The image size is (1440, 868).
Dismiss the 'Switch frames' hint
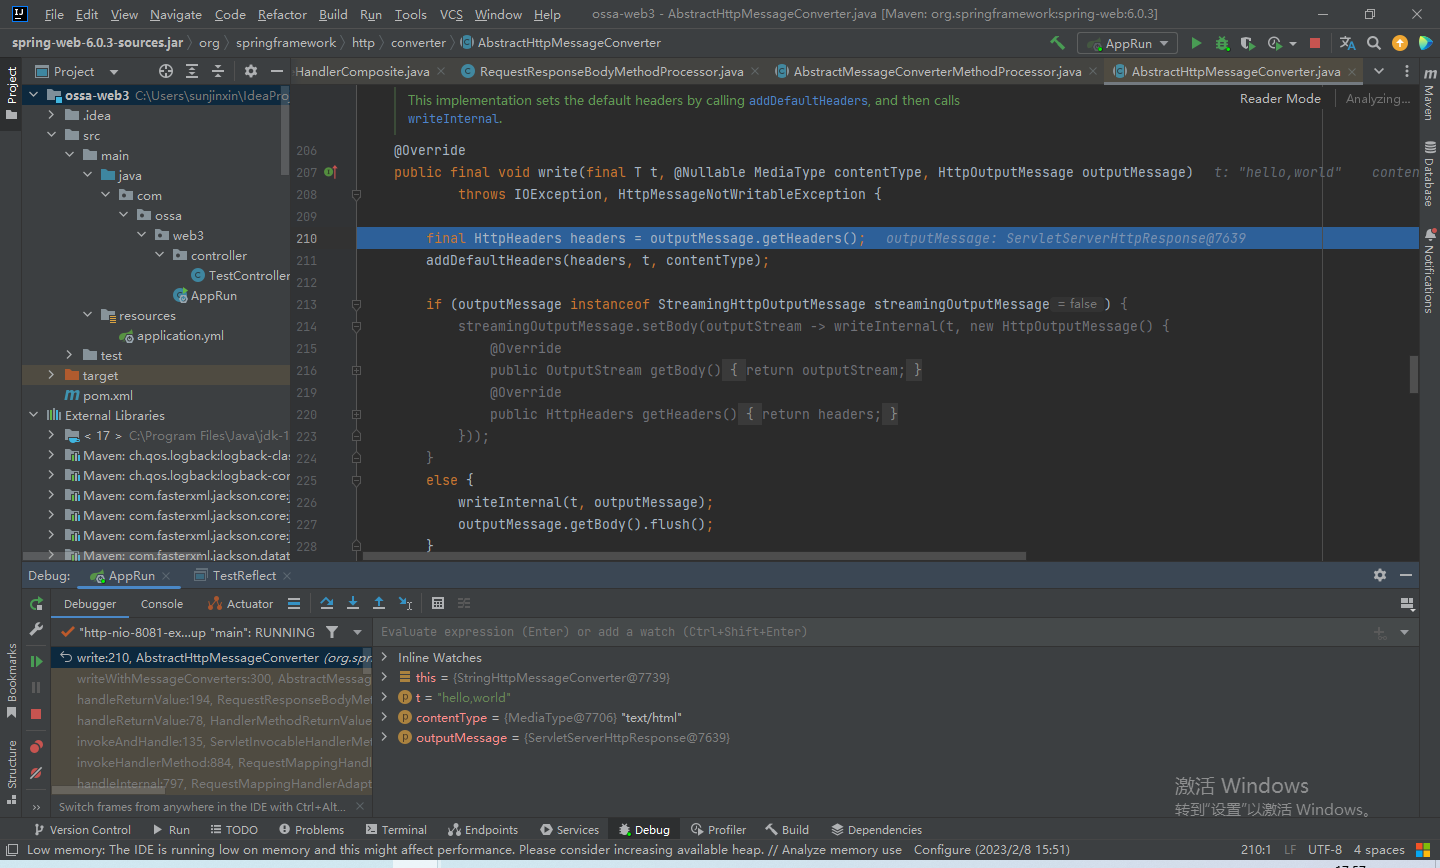(361, 806)
